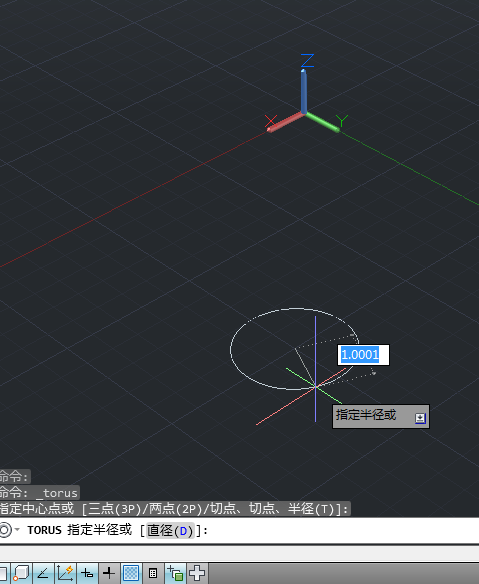Disable the highlighted transparency checkered icon
The height and width of the screenshot is (584, 479).
pyautogui.click(x=131, y=573)
